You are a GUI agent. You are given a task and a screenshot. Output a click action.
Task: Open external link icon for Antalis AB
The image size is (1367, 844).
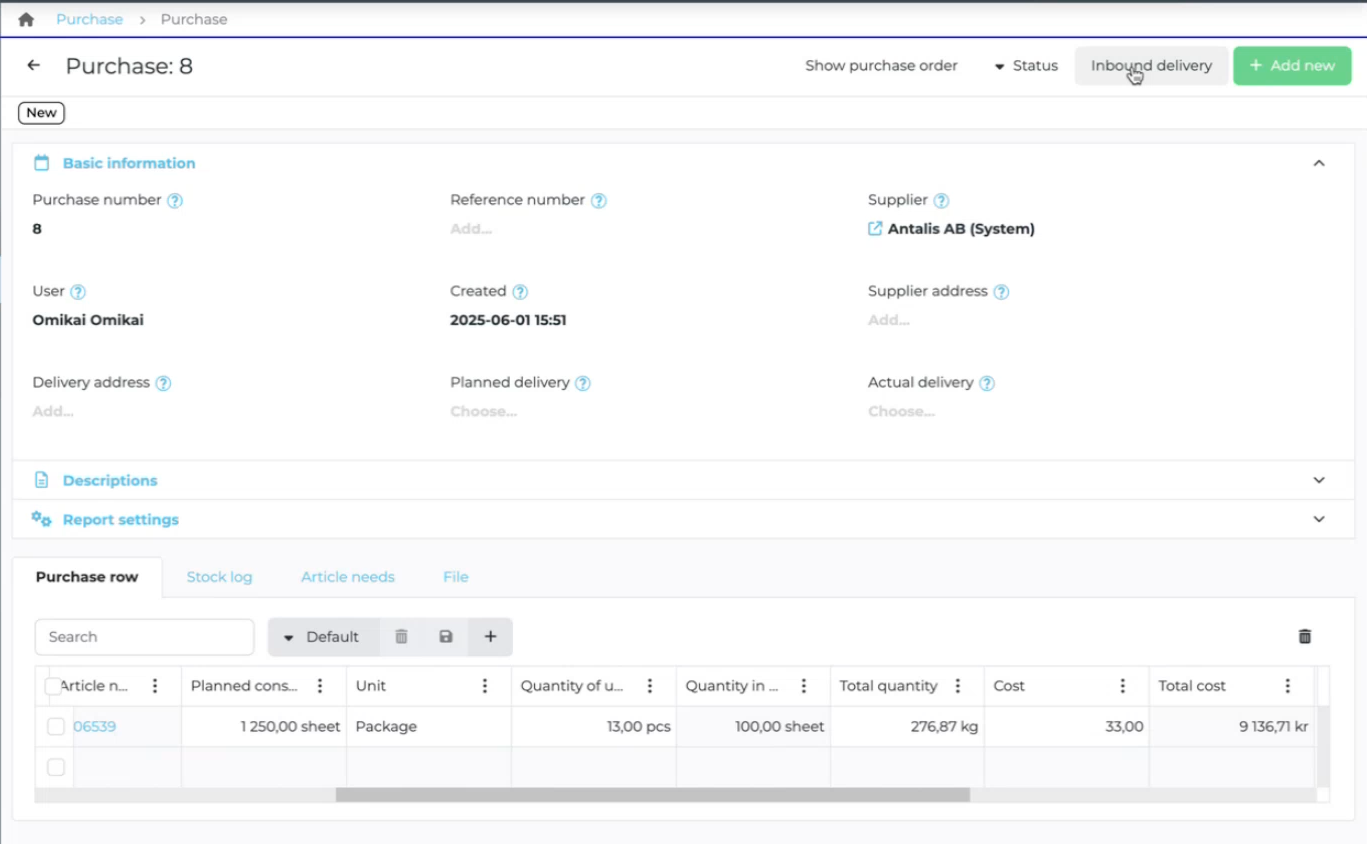[x=875, y=229]
